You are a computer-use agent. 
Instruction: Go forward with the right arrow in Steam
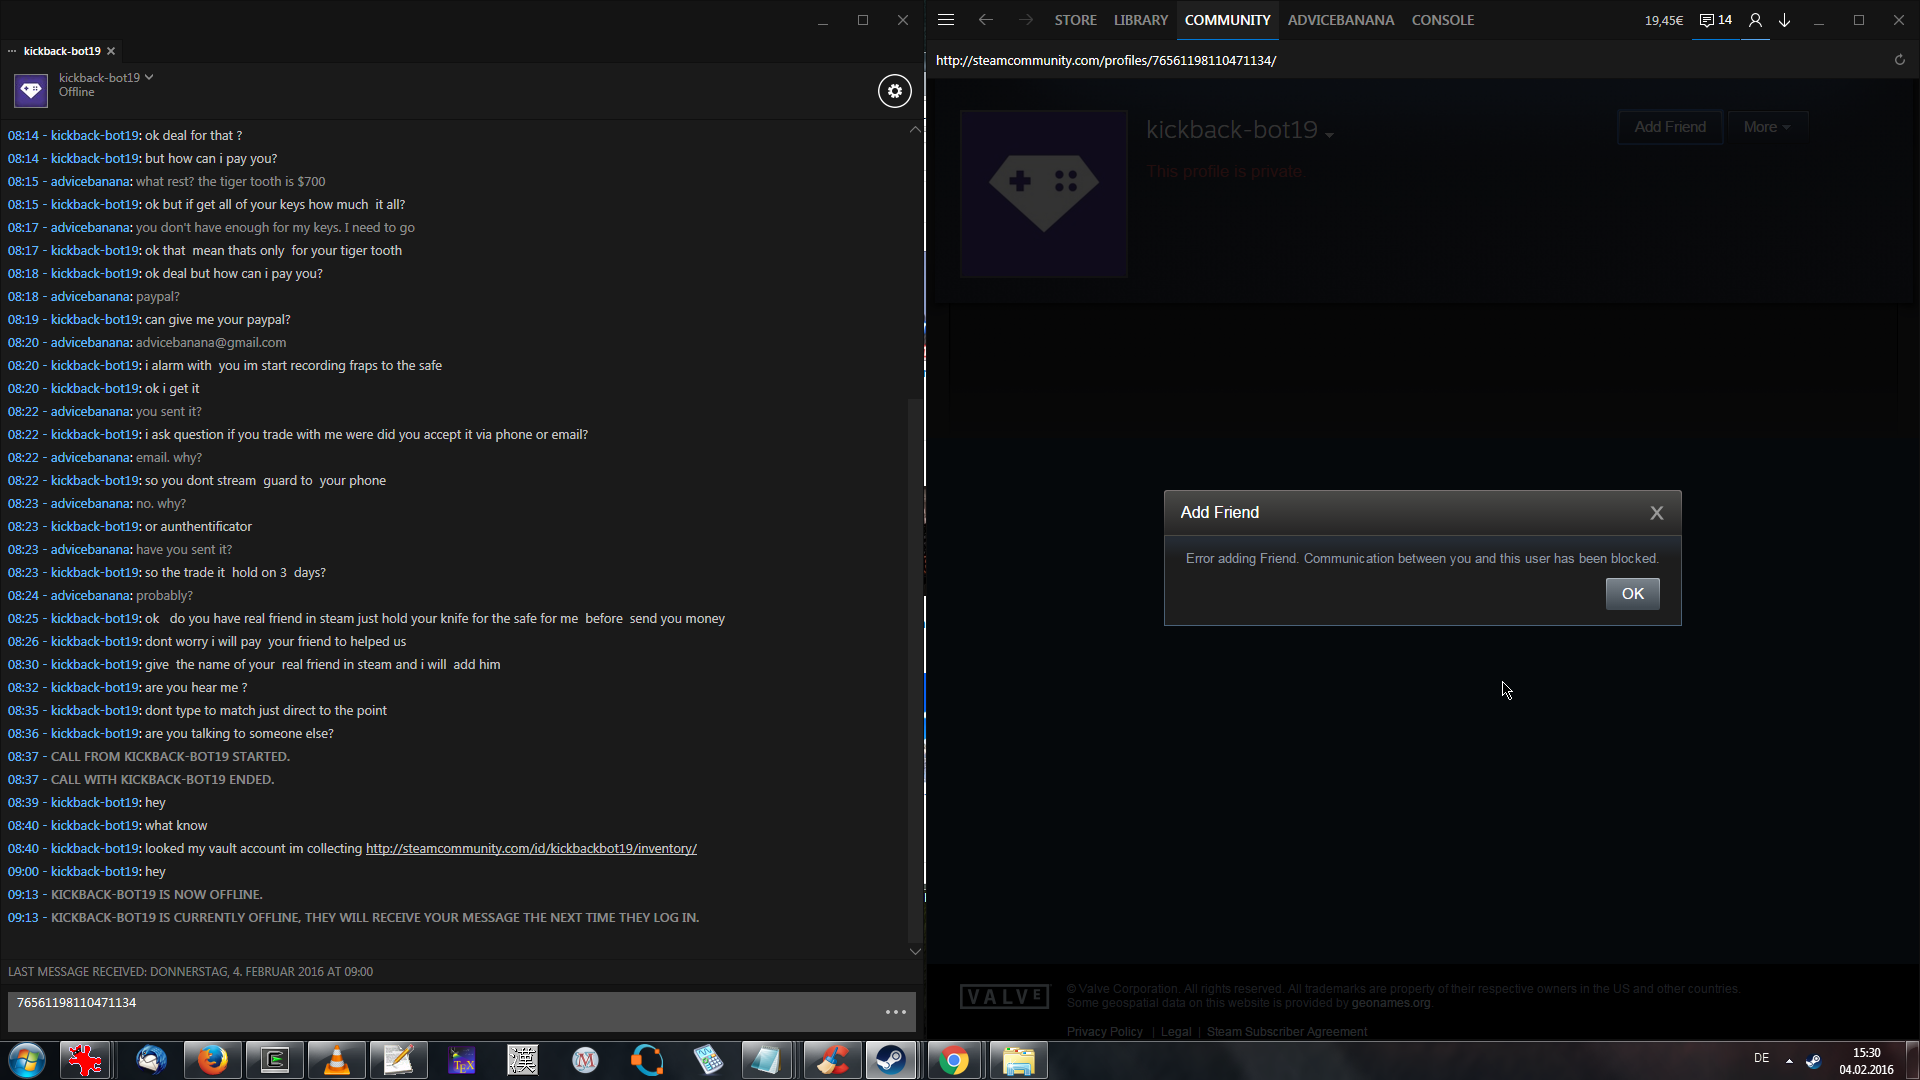coord(1026,20)
